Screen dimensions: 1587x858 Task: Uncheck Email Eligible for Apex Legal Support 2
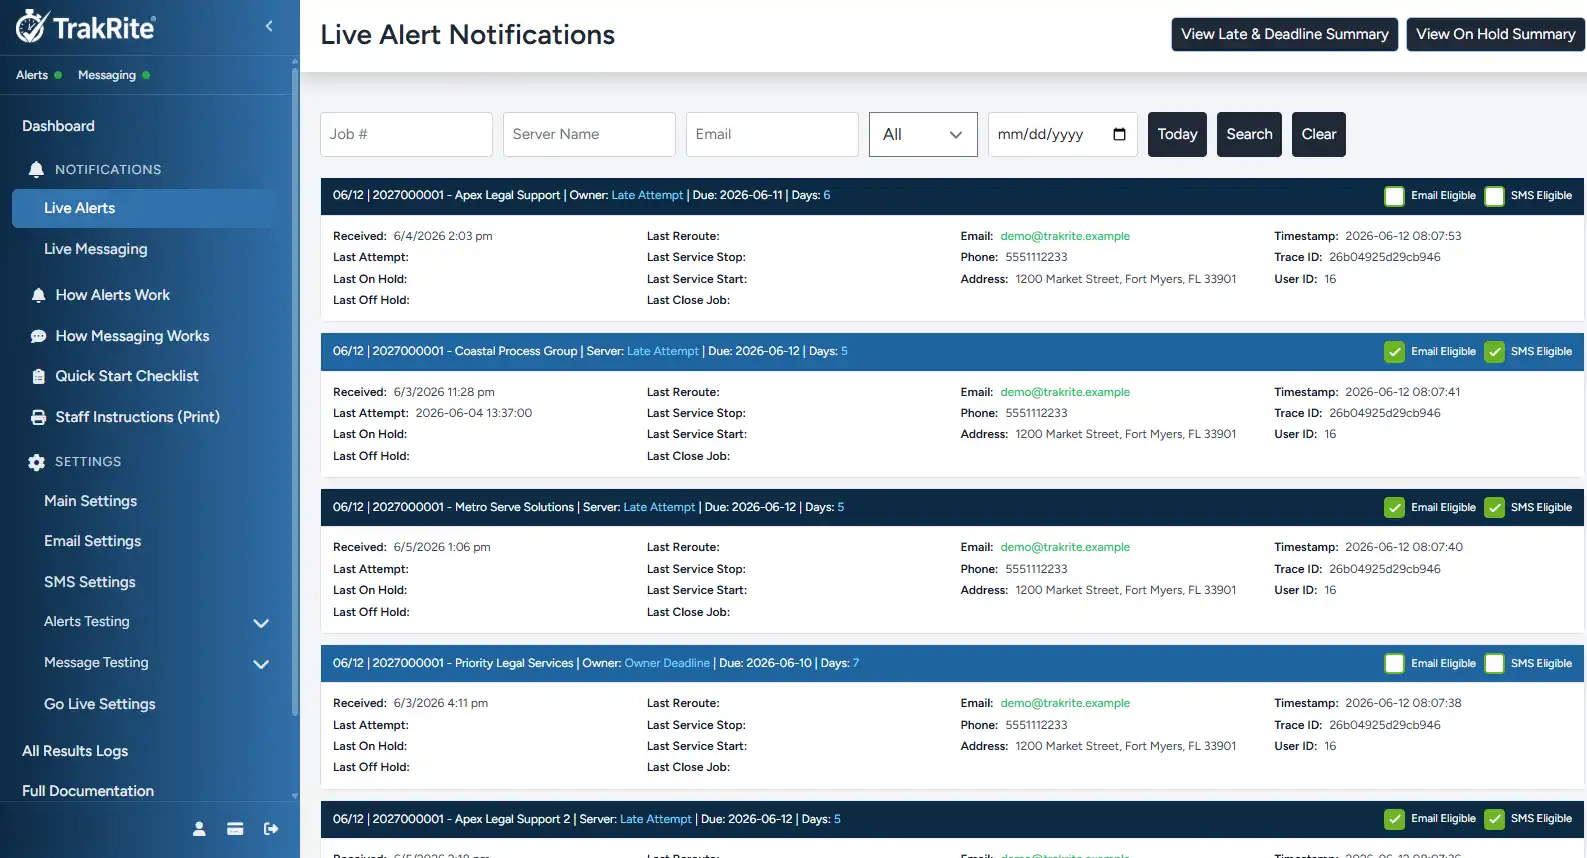[x=1394, y=819]
